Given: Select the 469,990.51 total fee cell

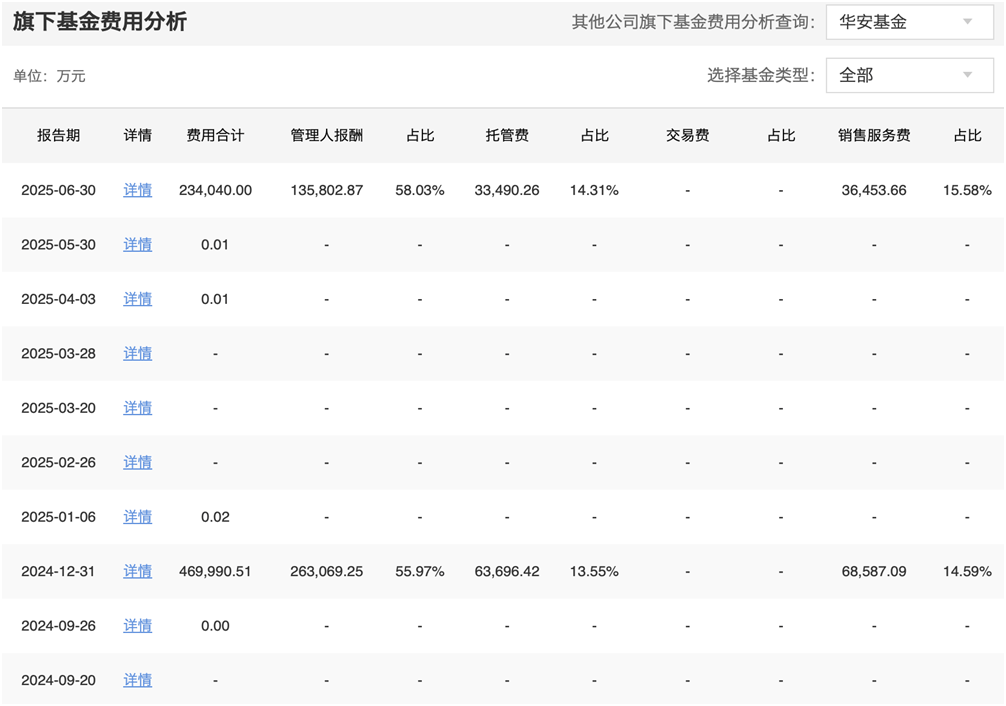Looking at the screenshot, I should 215,571.
